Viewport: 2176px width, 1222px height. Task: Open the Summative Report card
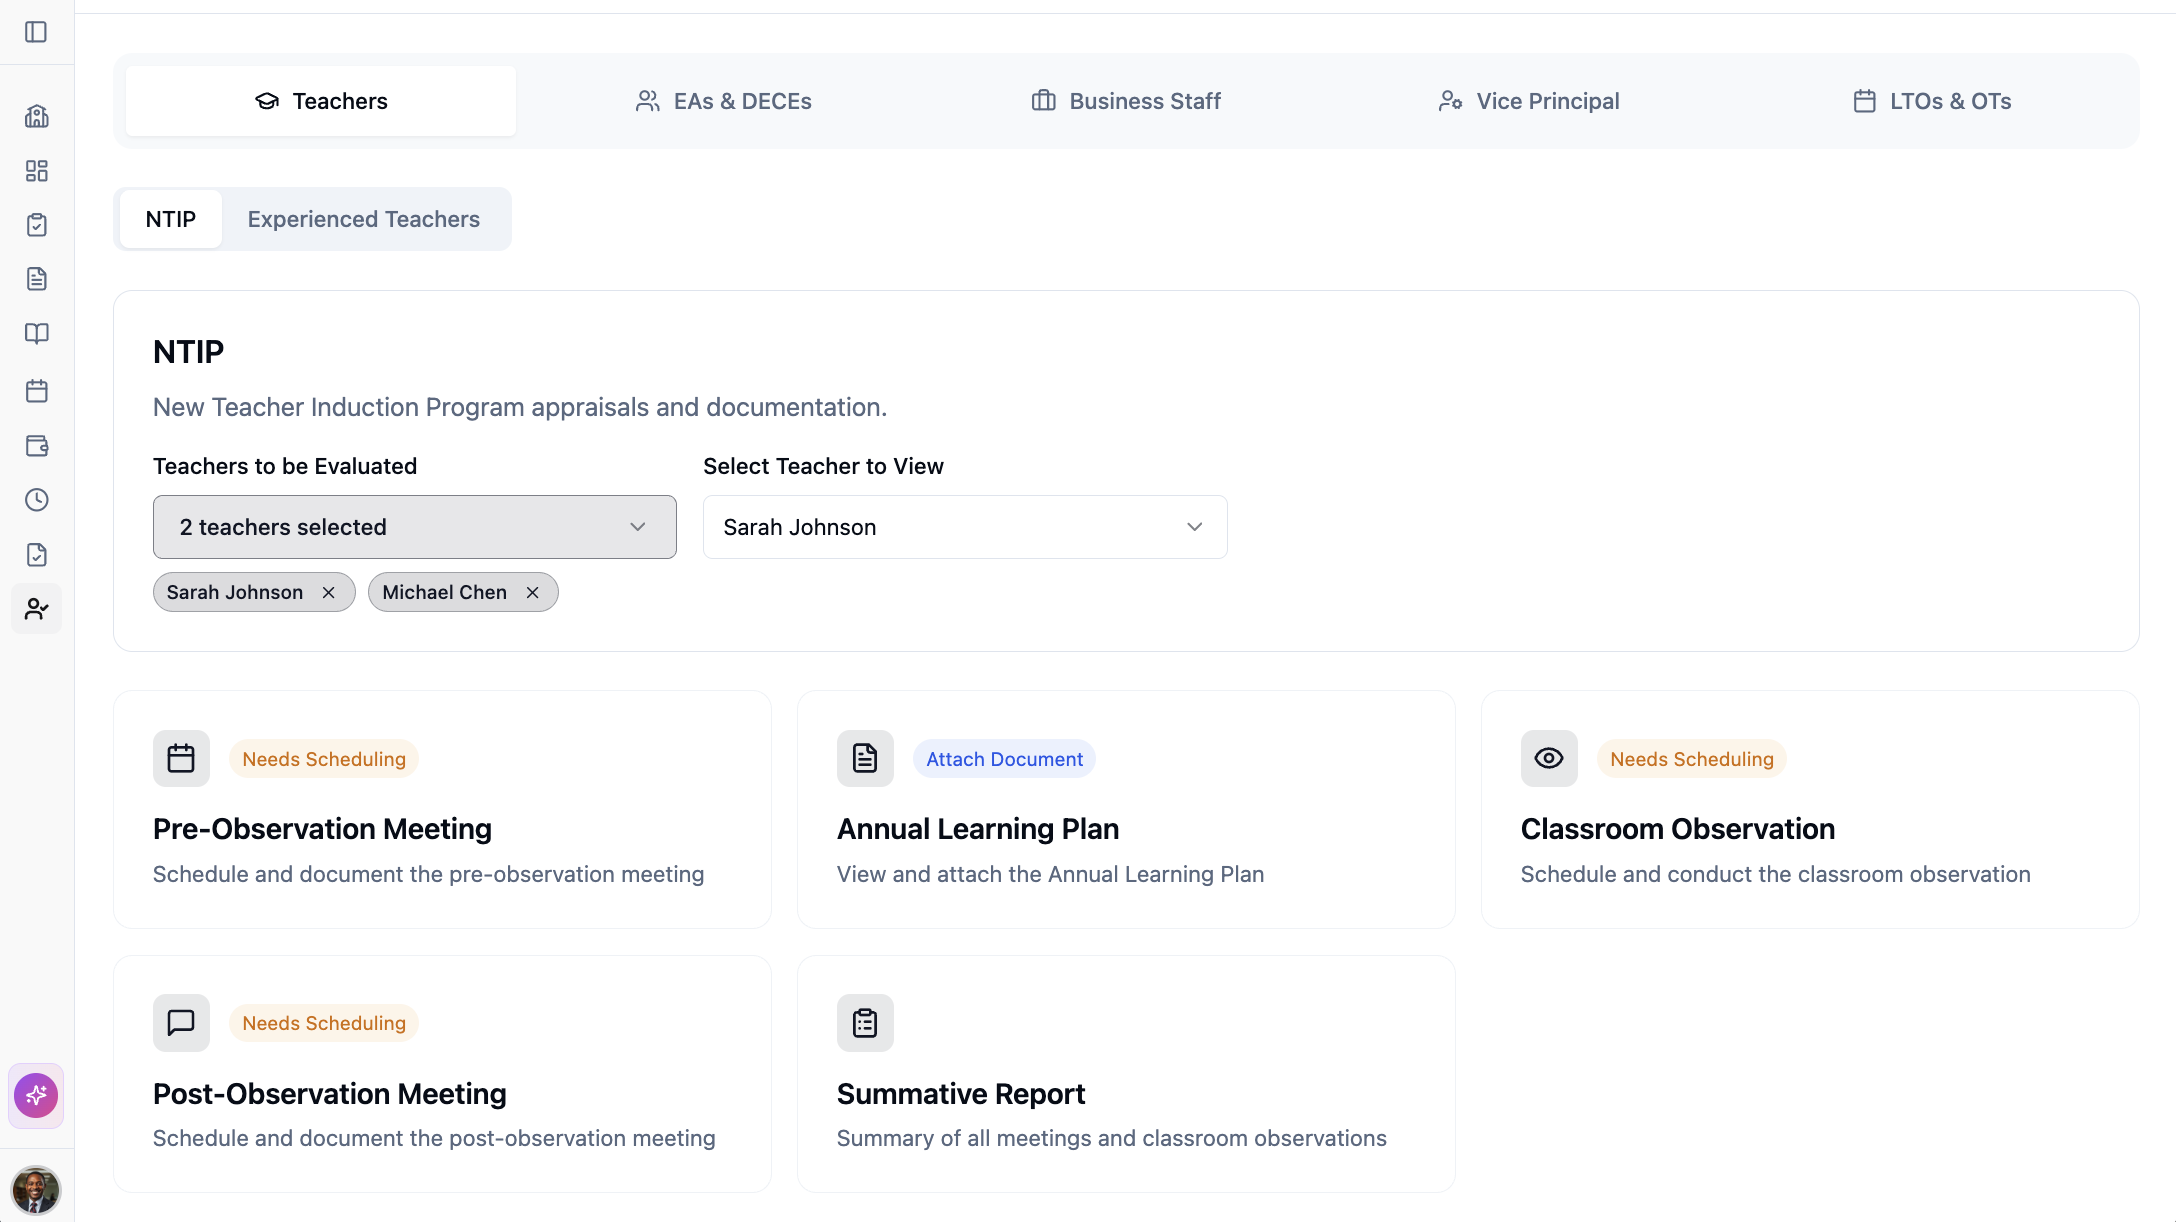pos(1125,1075)
